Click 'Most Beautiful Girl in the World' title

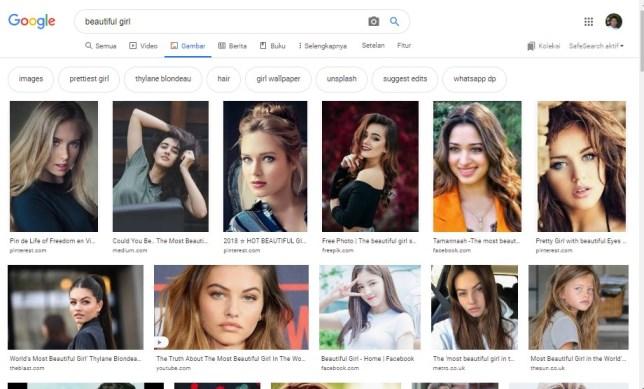click(578, 359)
